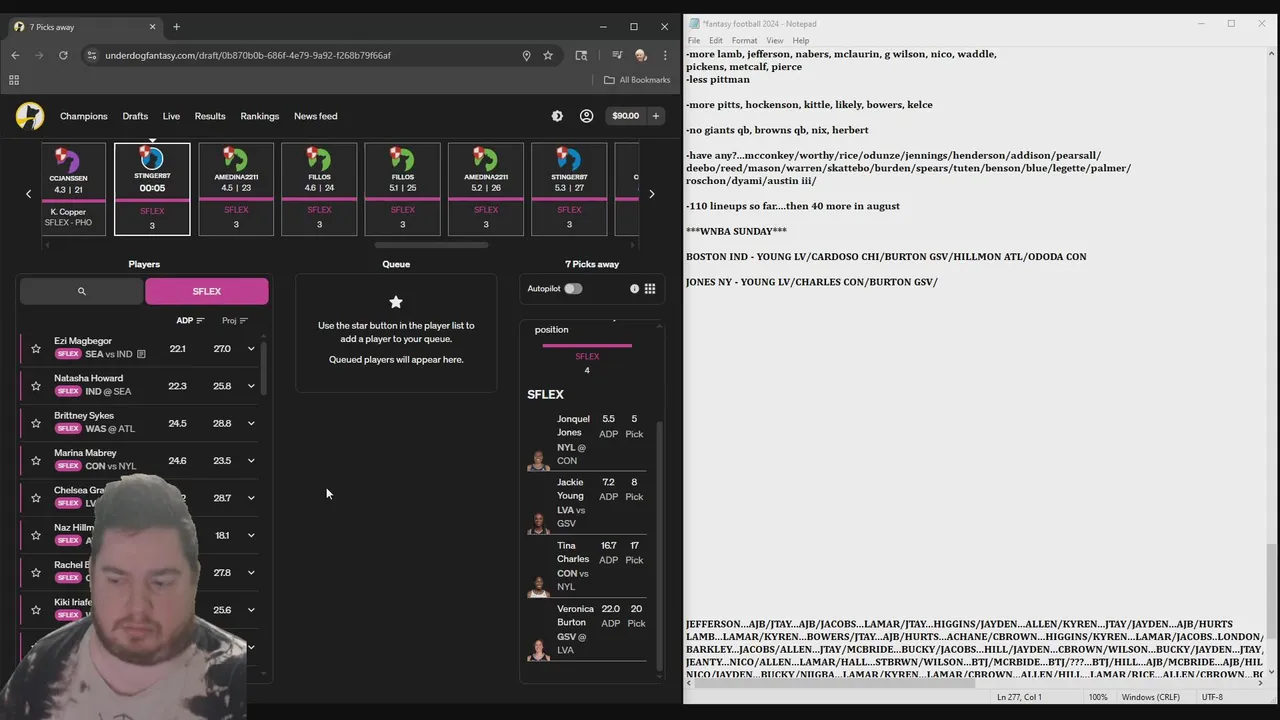Viewport: 1280px width, 720px height.
Task: Show the next draft picks with right arrow
Action: pyautogui.click(x=651, y=194)
